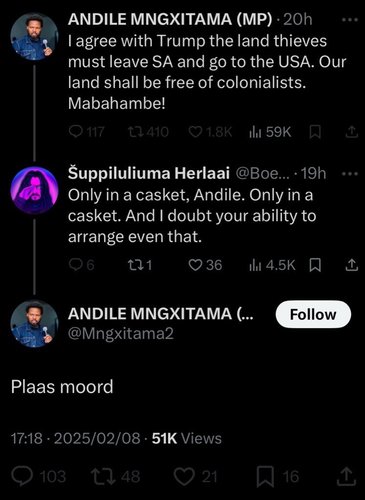Open the @Mngxitama2 profile handle
365x500 pixels.
(121, 333)
